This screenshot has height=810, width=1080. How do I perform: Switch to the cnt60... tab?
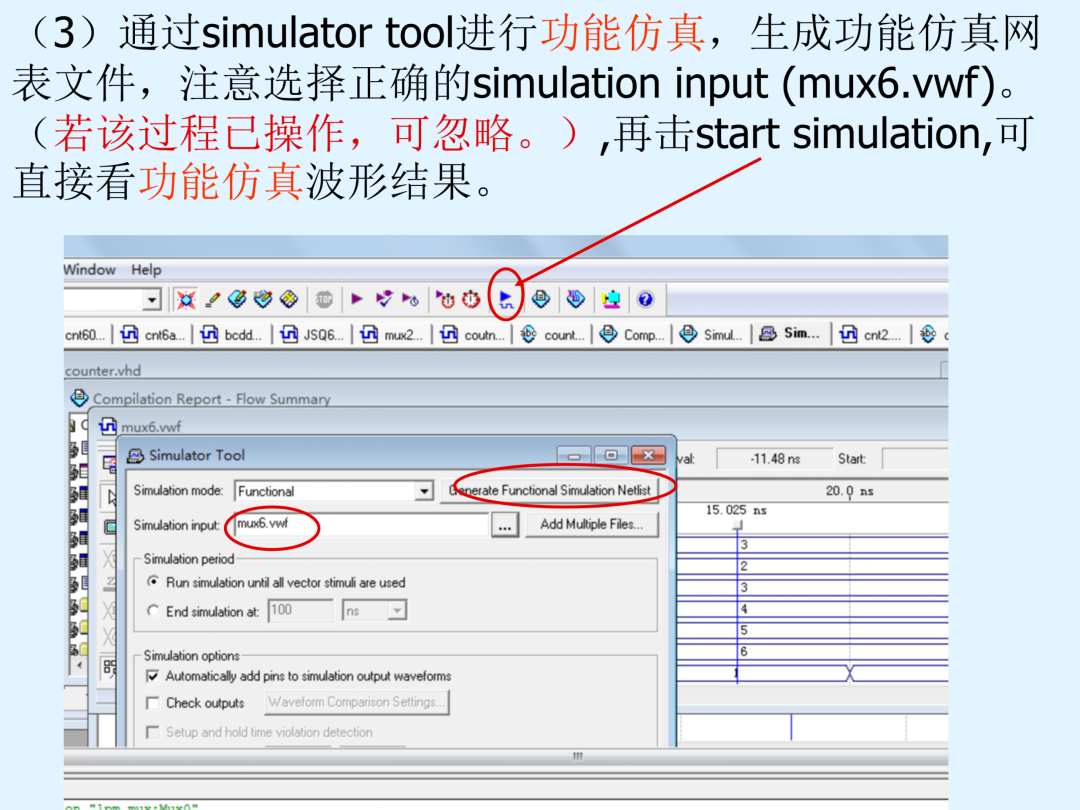85,335
